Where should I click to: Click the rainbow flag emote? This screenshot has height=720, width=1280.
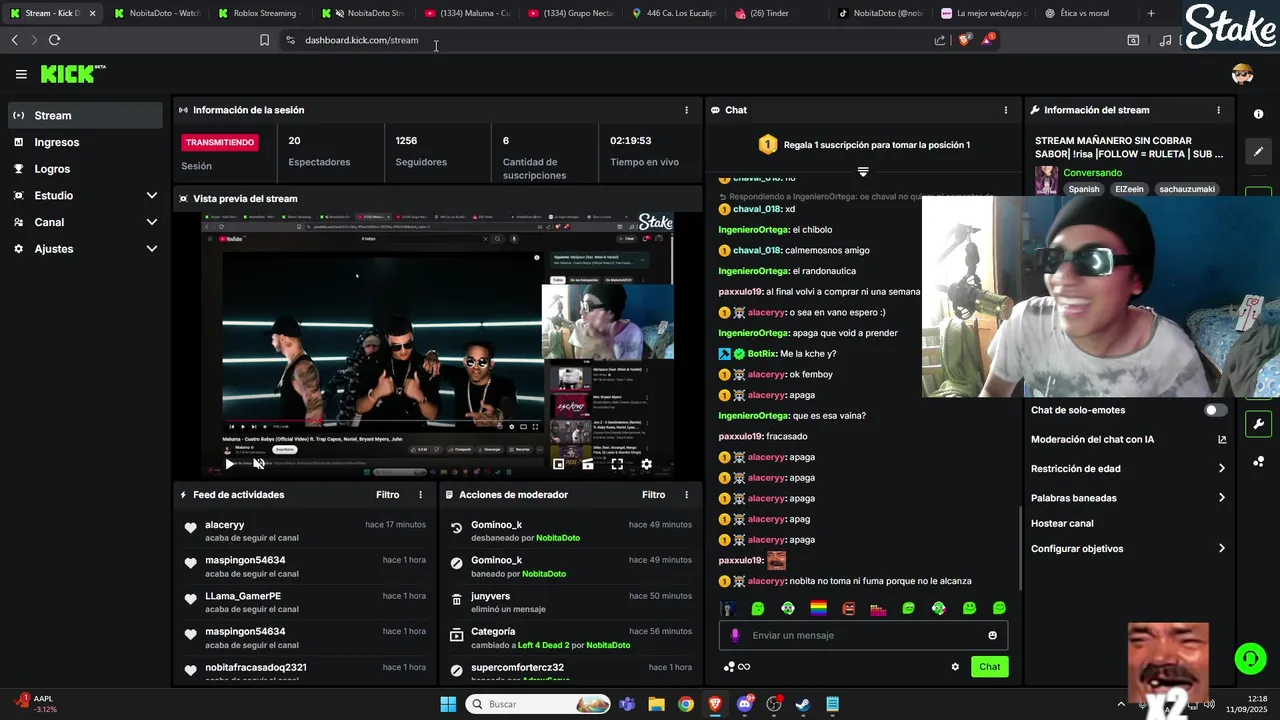(818, 608)
